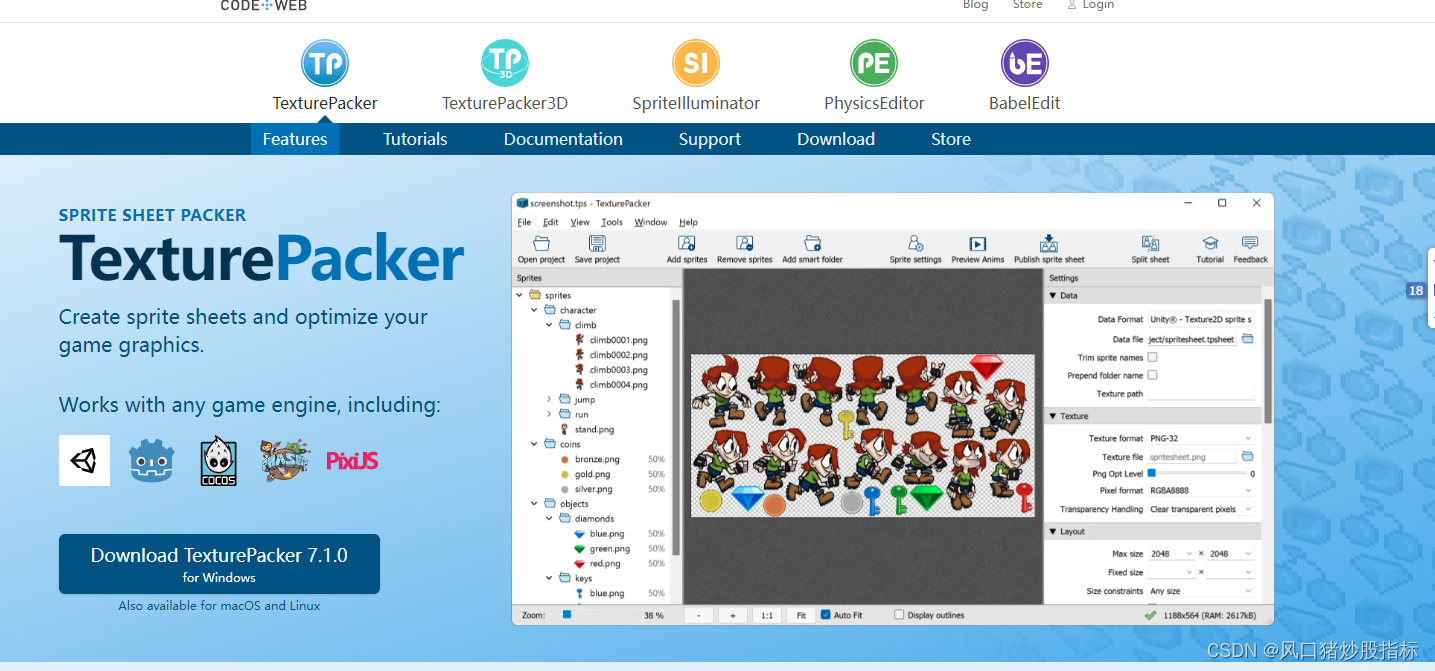Image resolution: width=1435 pixels, height=671 pixels.
Task: Click Add sprites toolbar icon
Action: [687, 243]
